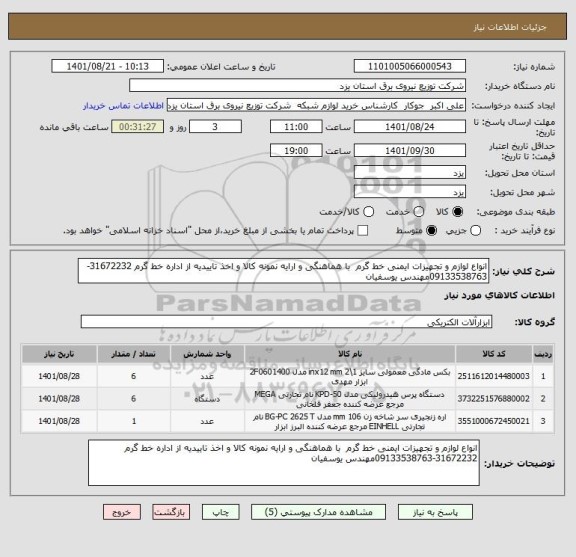Image resolution: width=576 pixels, height=557 pixels.
Task: Click the شماره نیاز field 1101005066000543
Action: click(x=410, y=67)
